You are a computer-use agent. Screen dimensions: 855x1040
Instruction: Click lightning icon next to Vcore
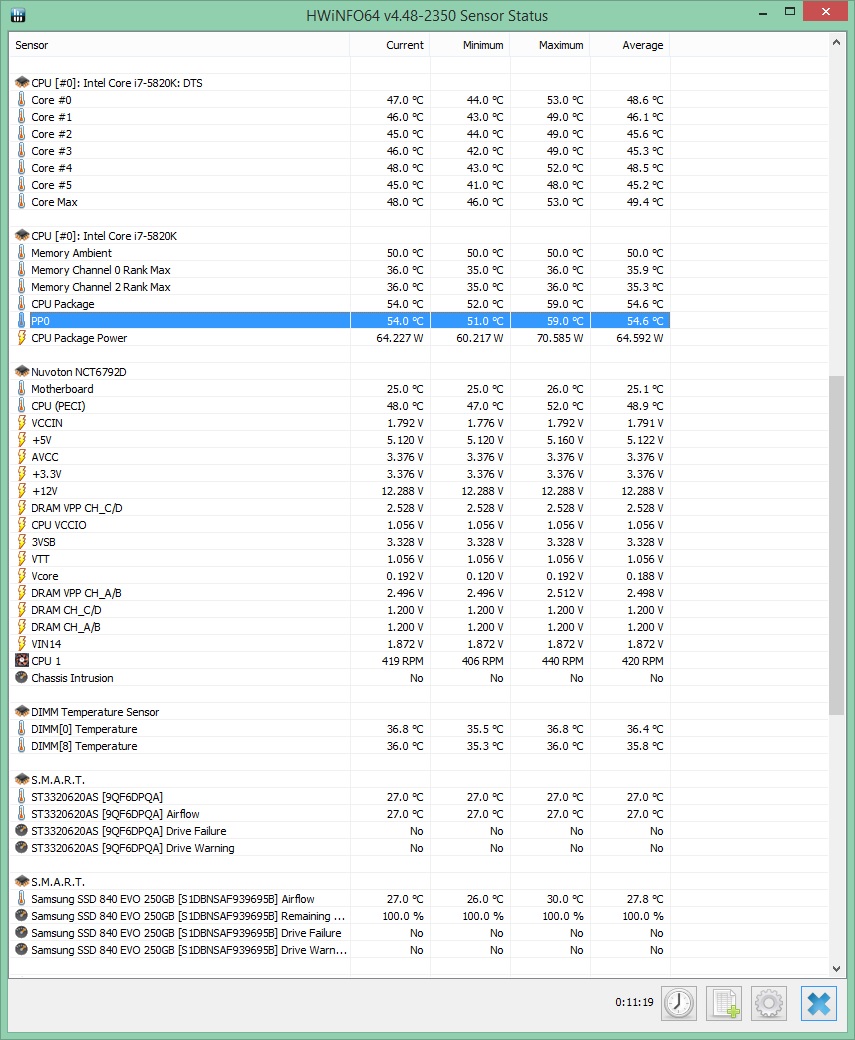click(x=21, y=576)
